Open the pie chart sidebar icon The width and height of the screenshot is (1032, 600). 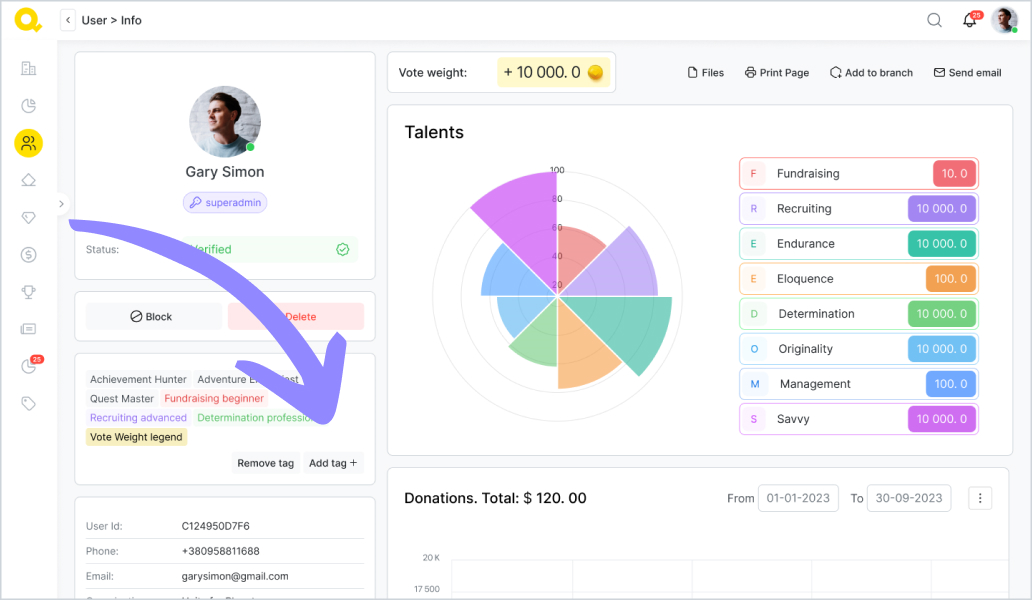(29, 106)
